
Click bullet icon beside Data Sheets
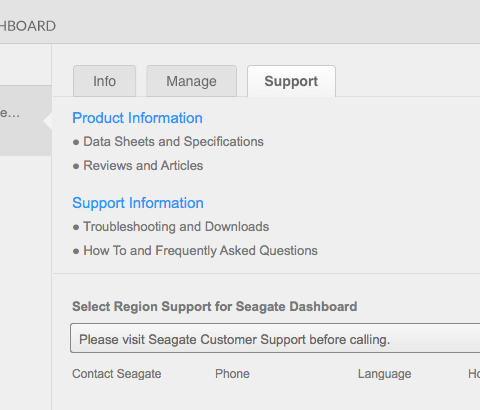click(76, 143)
